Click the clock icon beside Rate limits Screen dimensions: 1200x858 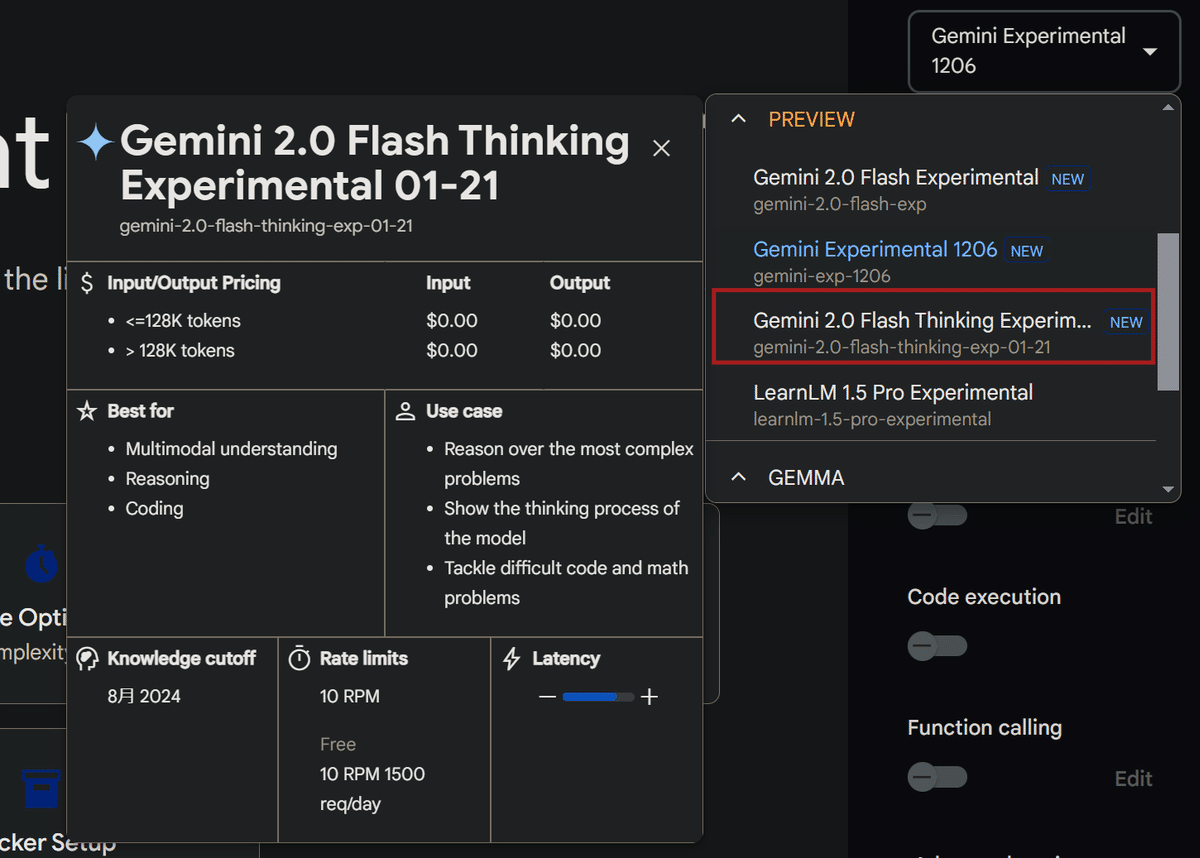tap(299, 658)
